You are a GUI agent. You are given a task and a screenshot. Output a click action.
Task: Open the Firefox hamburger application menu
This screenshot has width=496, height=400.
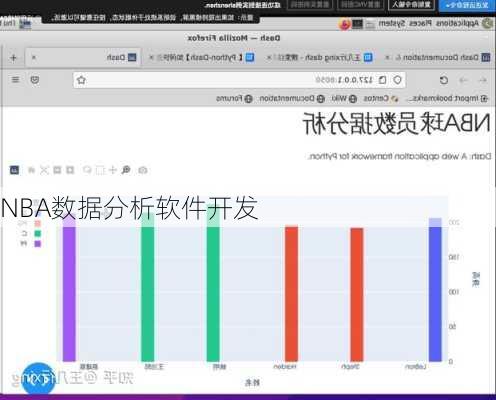pos(16,80)
